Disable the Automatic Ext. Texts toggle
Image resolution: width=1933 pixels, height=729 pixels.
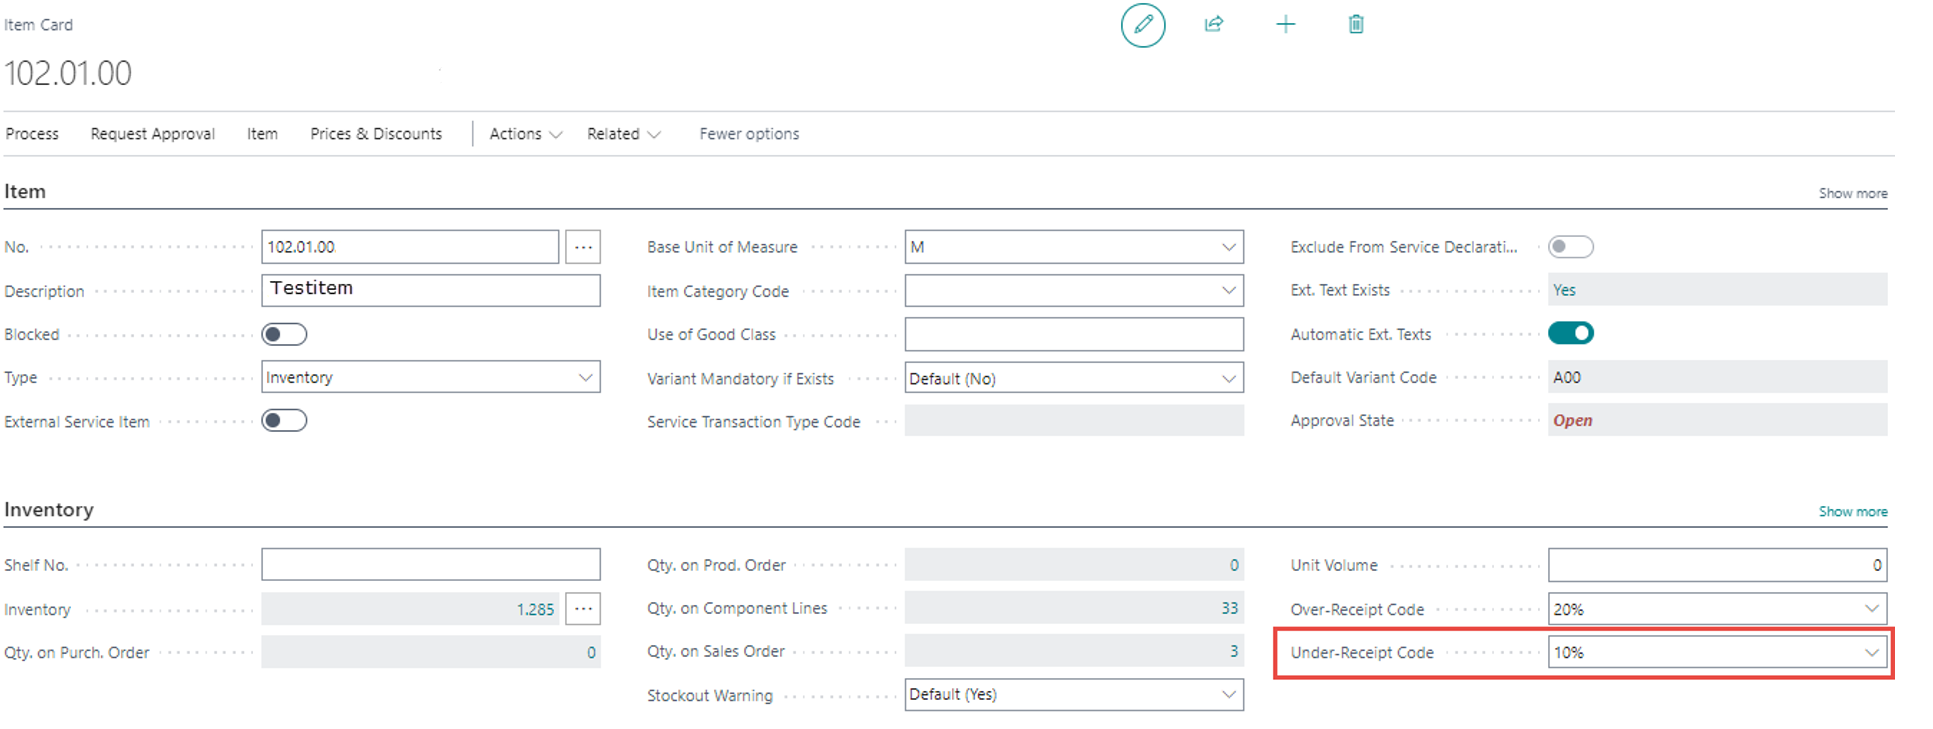click(x=1570, y=334)
